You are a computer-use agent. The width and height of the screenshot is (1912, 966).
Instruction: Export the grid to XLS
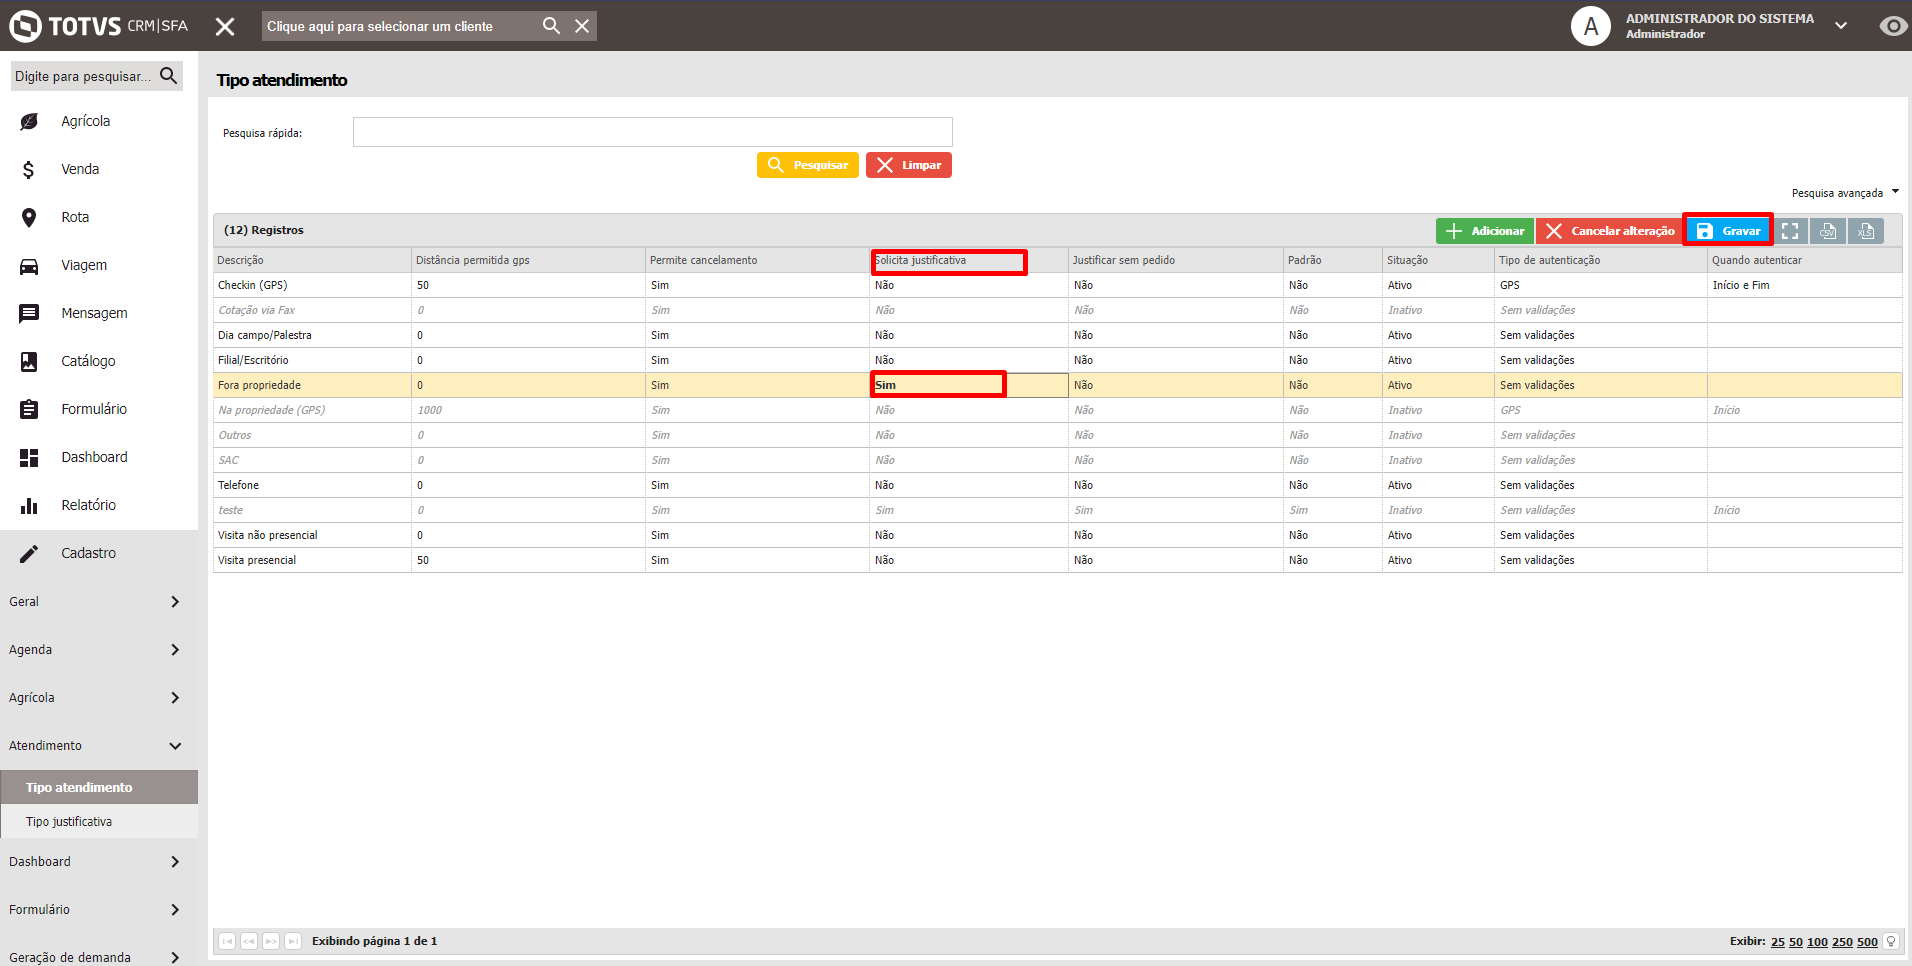click(x=1866, y=231)
